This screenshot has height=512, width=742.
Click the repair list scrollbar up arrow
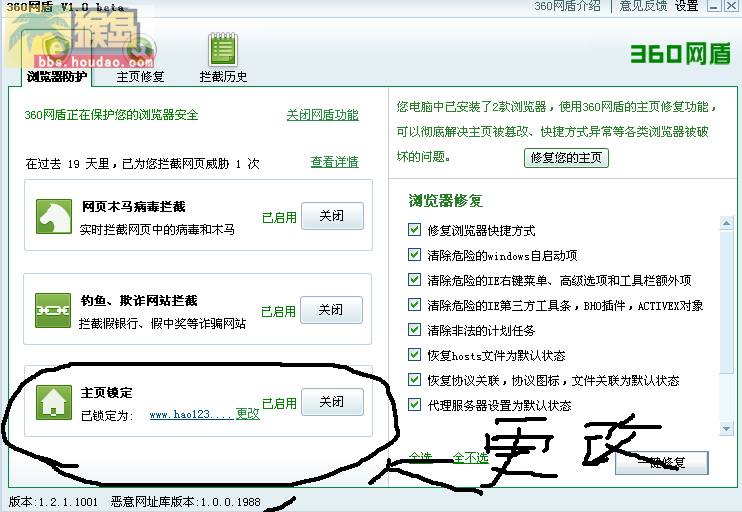726,222
